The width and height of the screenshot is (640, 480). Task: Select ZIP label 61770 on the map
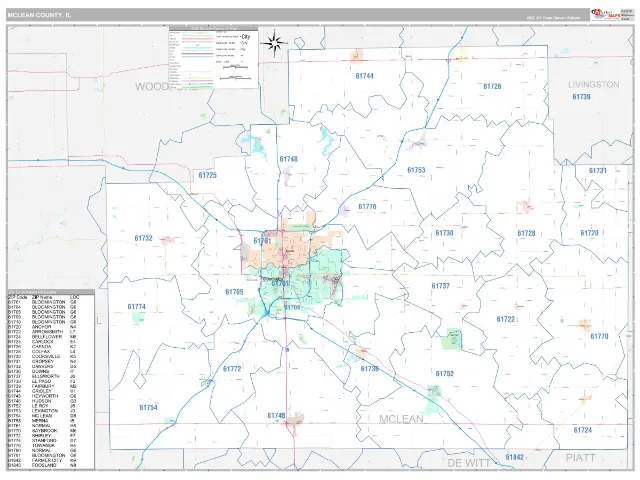click(x=599, y=336)
